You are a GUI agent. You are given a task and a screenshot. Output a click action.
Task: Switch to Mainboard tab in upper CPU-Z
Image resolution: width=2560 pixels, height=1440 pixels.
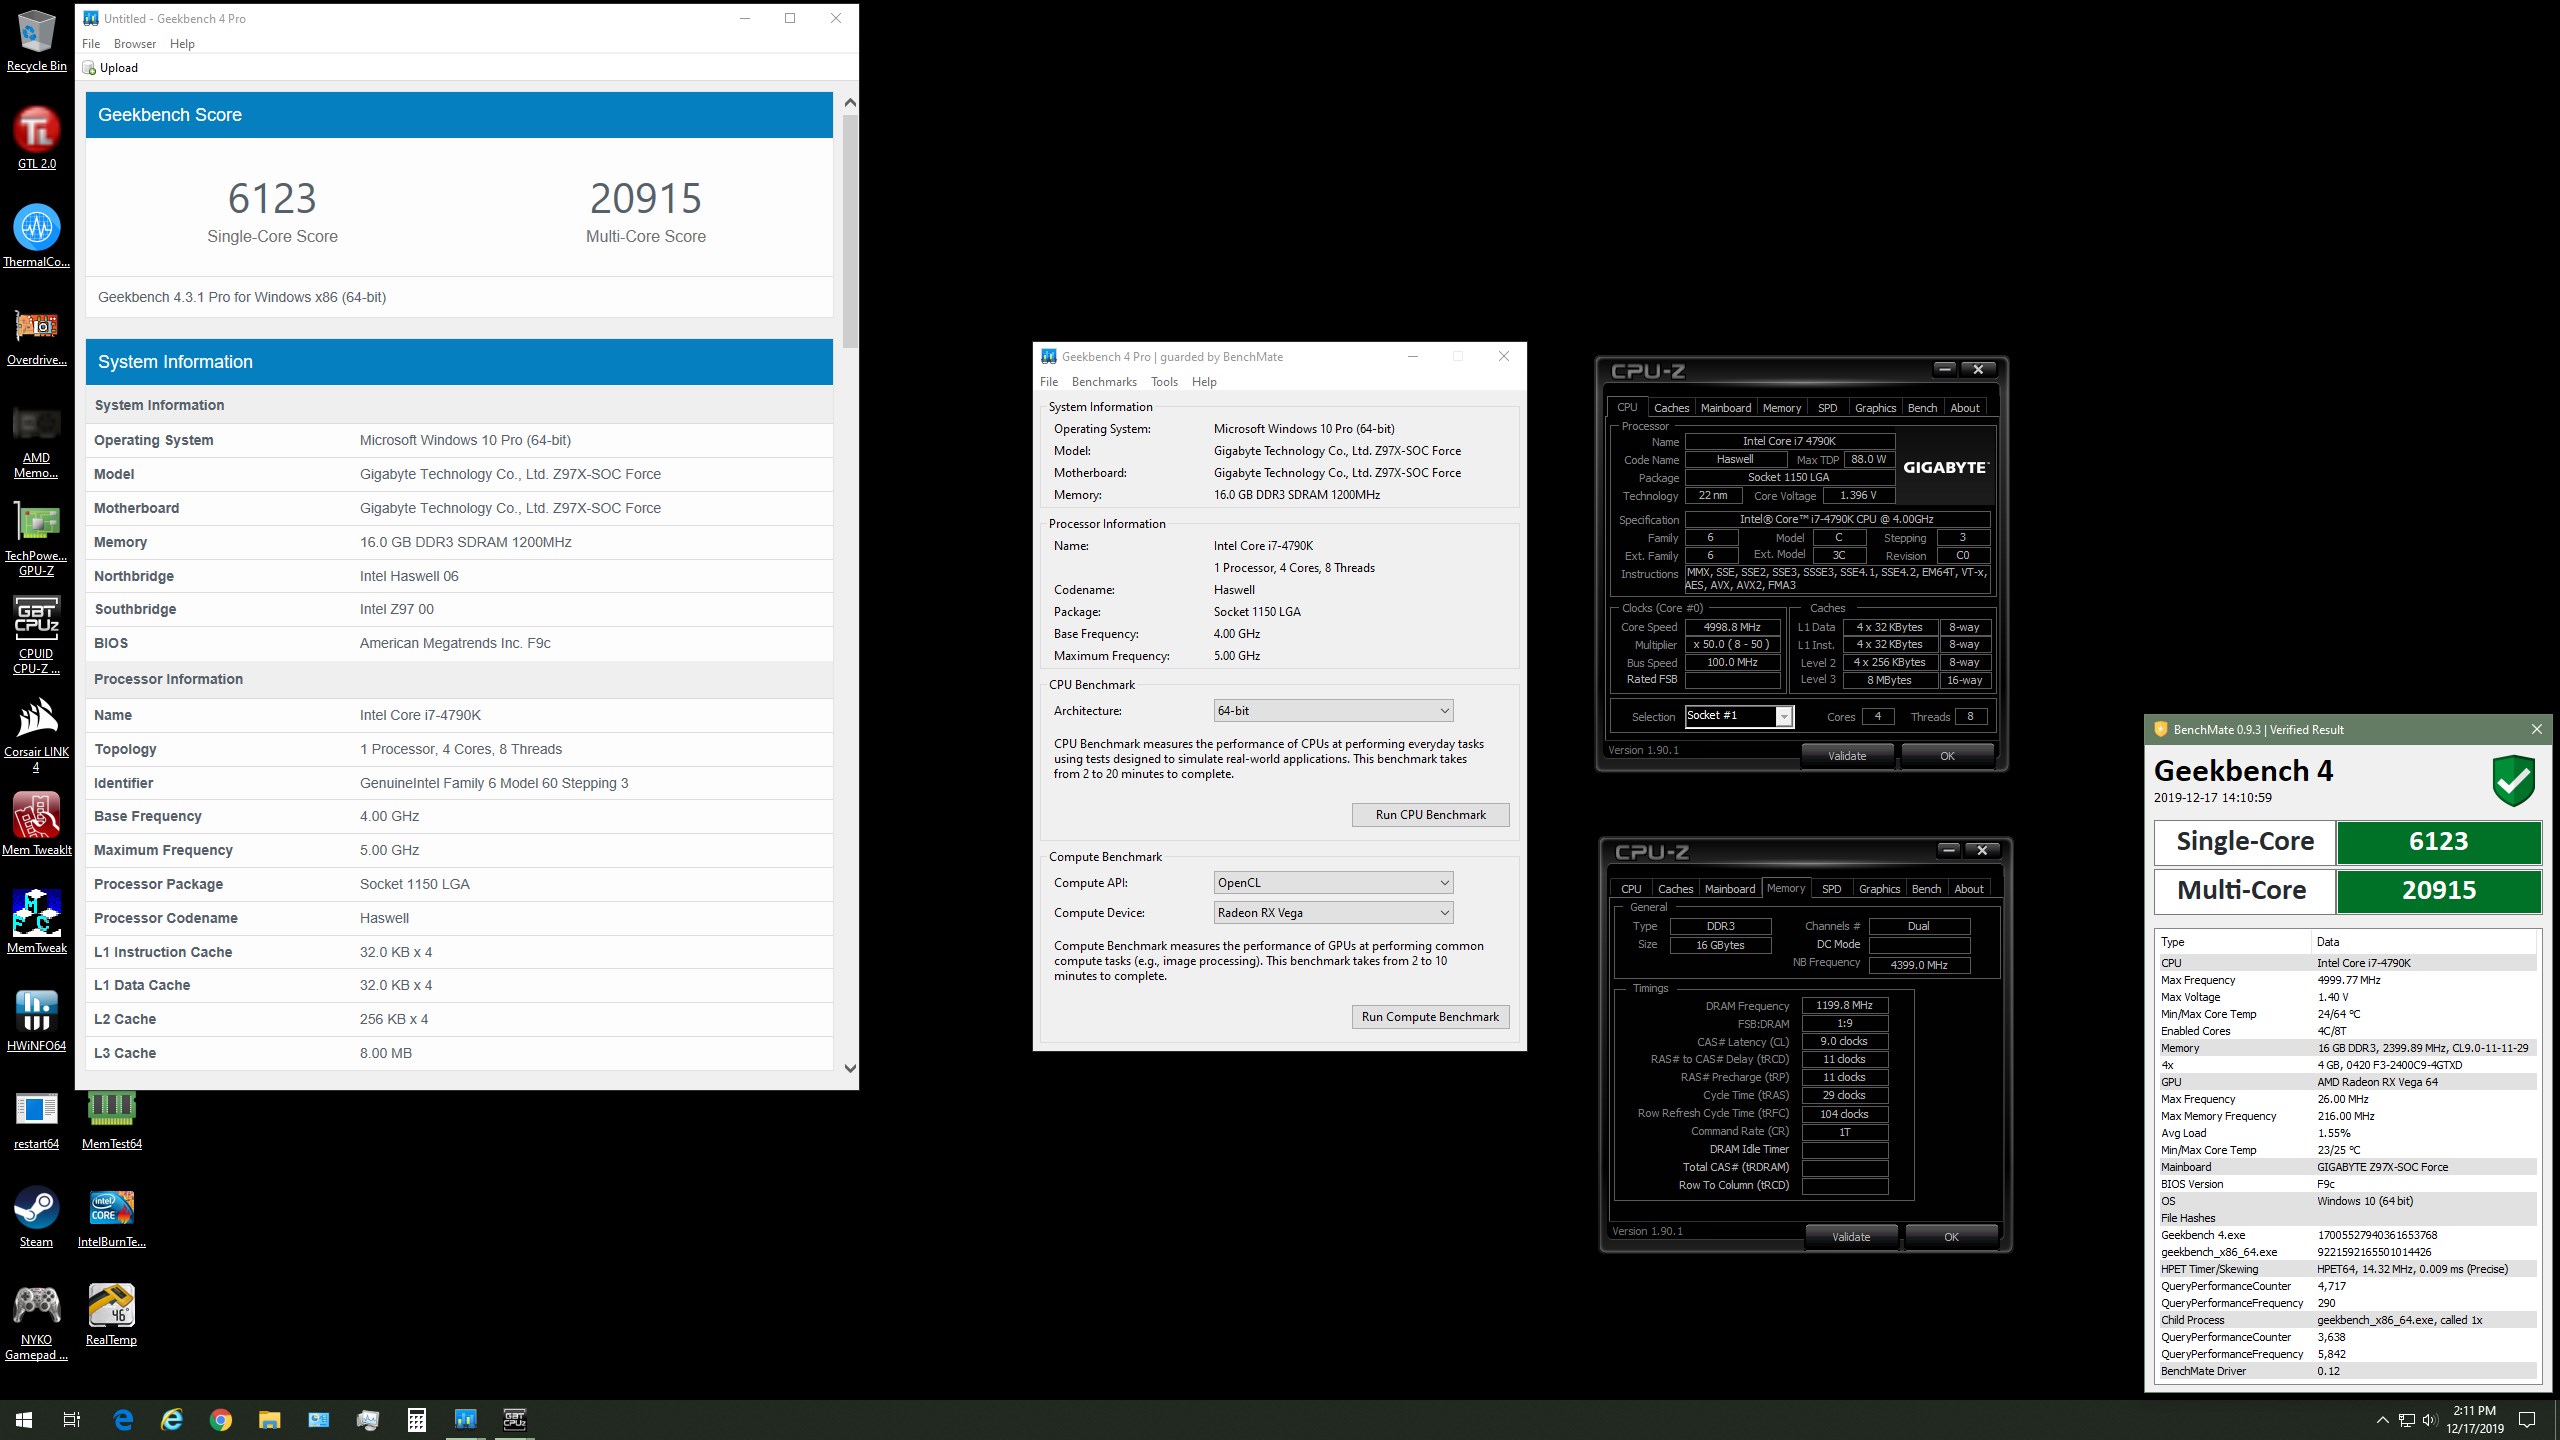(1726, 408)
